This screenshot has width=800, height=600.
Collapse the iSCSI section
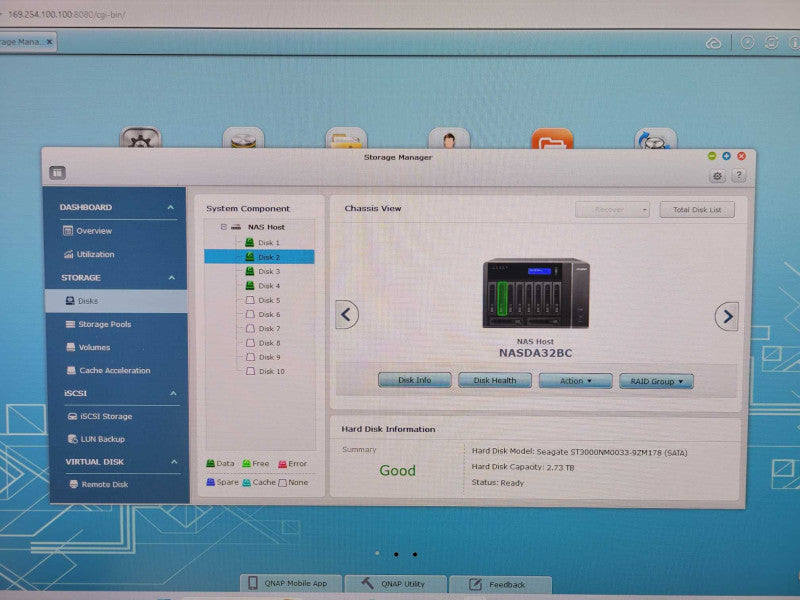173,393
